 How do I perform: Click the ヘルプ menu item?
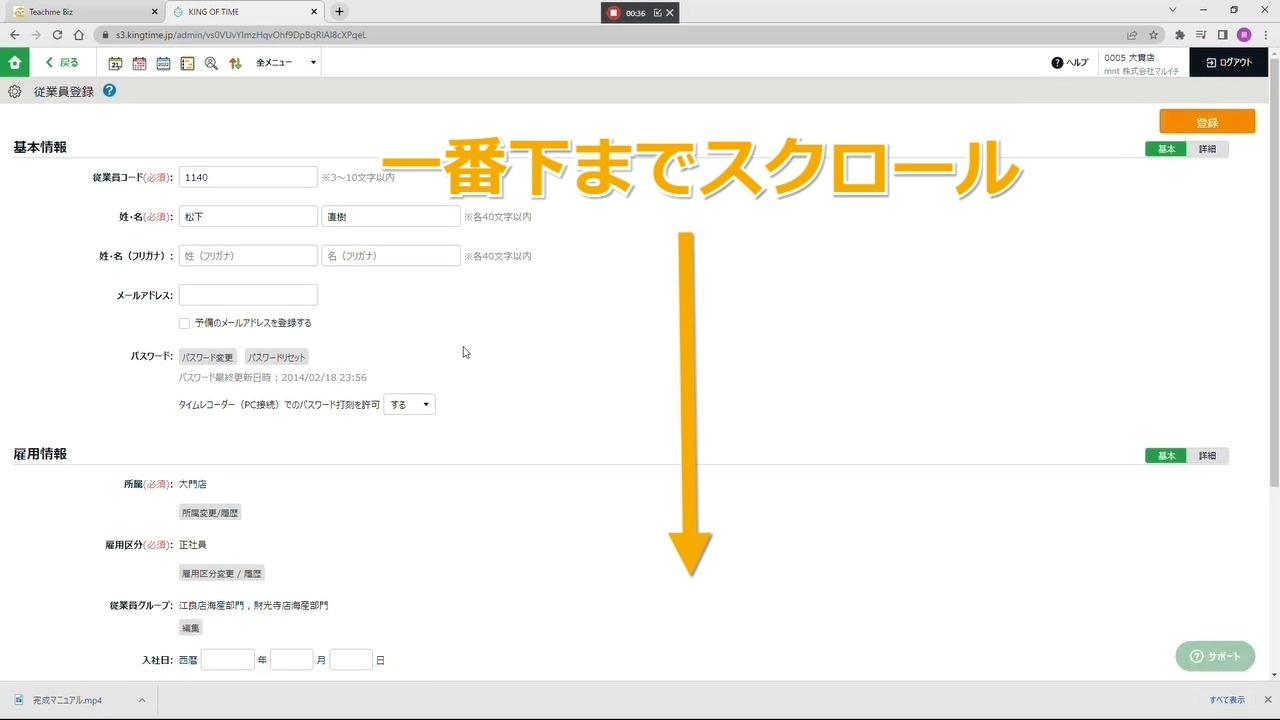(x=1070, y=63)
